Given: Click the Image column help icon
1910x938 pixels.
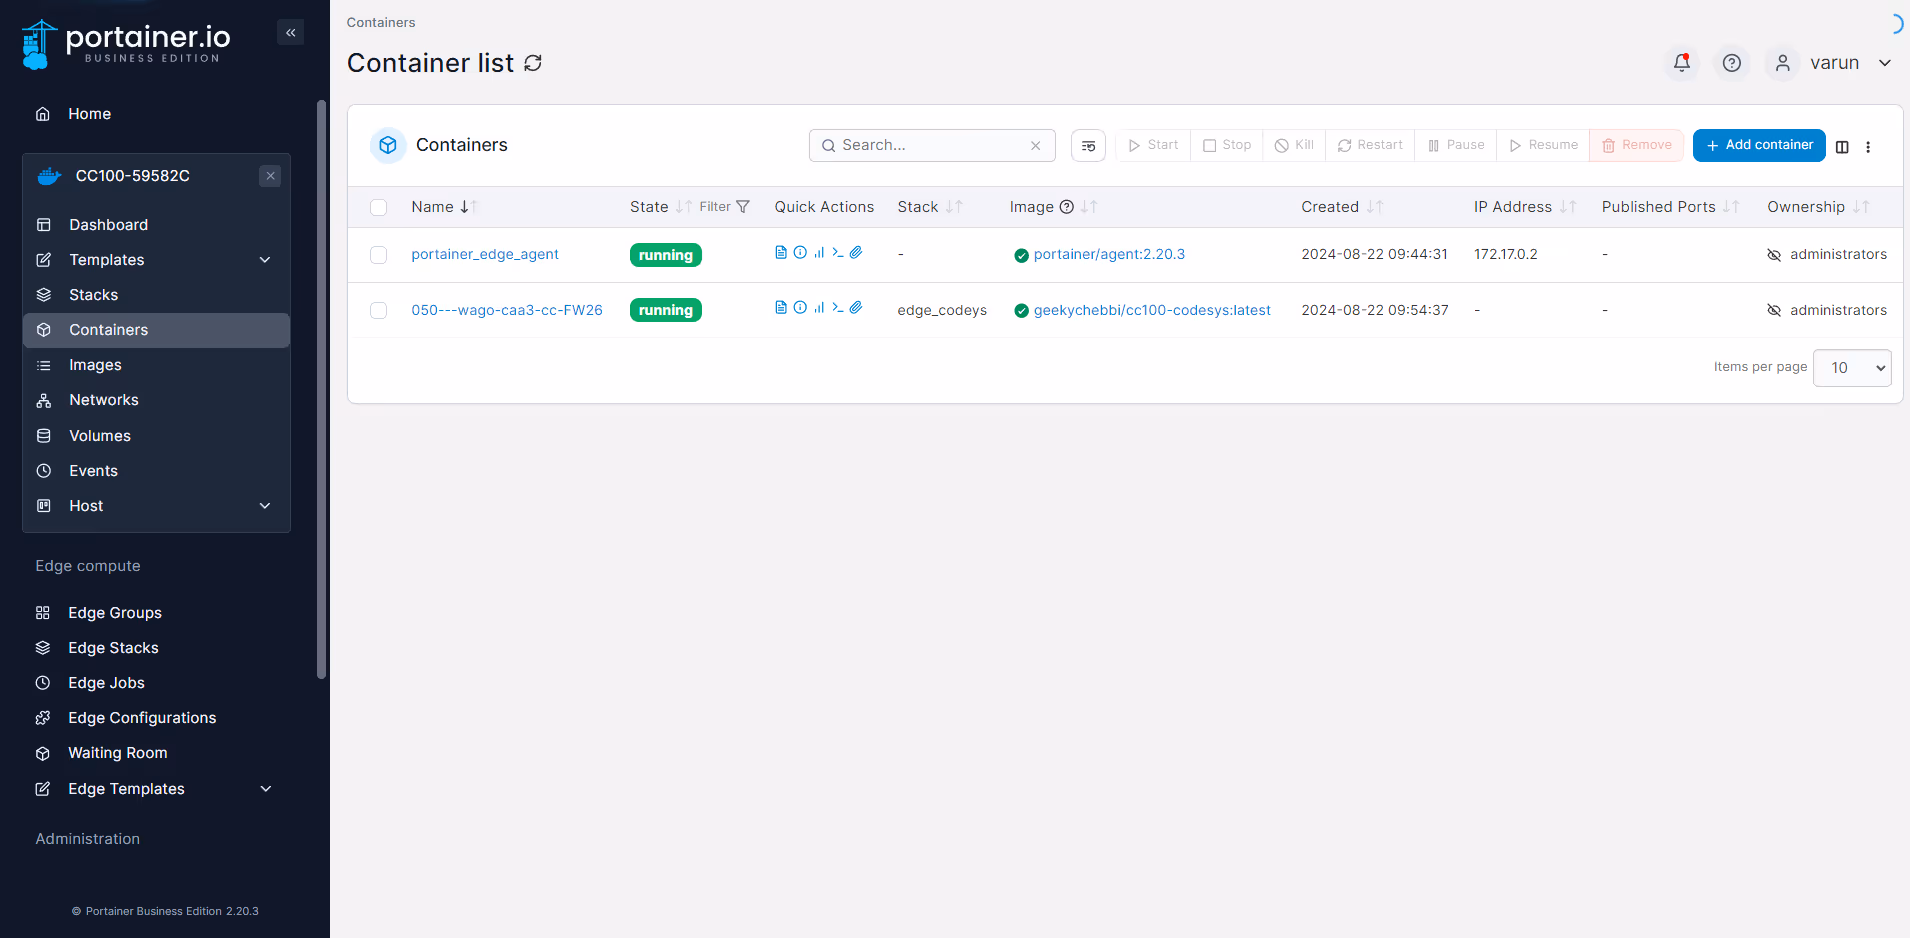Looking at the screenshot, I should click(1066, 207).
